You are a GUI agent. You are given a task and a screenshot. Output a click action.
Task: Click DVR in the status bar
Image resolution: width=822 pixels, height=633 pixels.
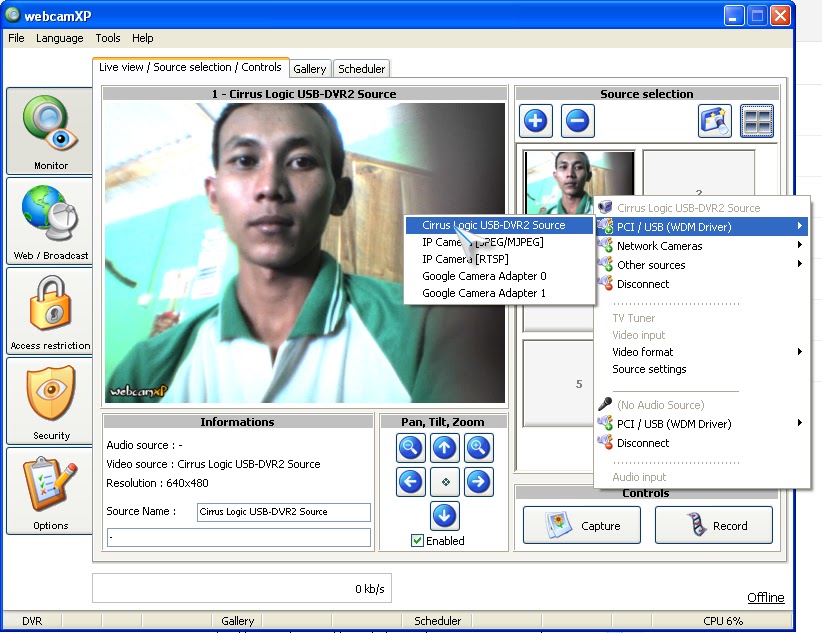click(x=32, y=621)
